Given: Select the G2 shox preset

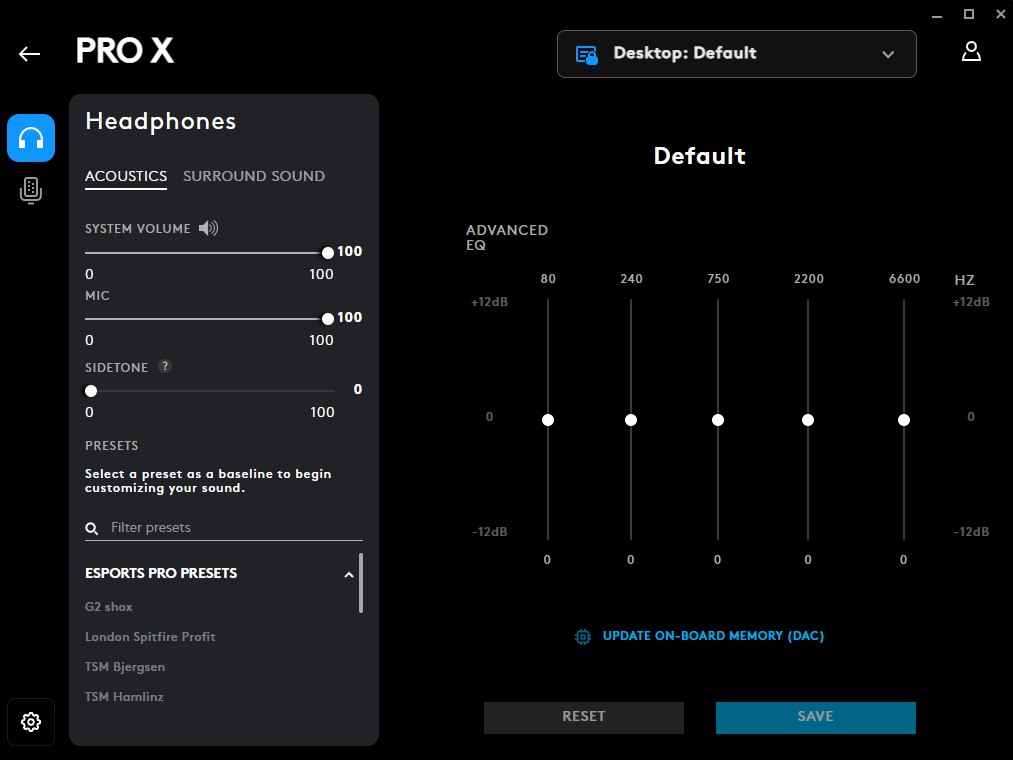Looking at the screenshot, I should pos(109,607).
